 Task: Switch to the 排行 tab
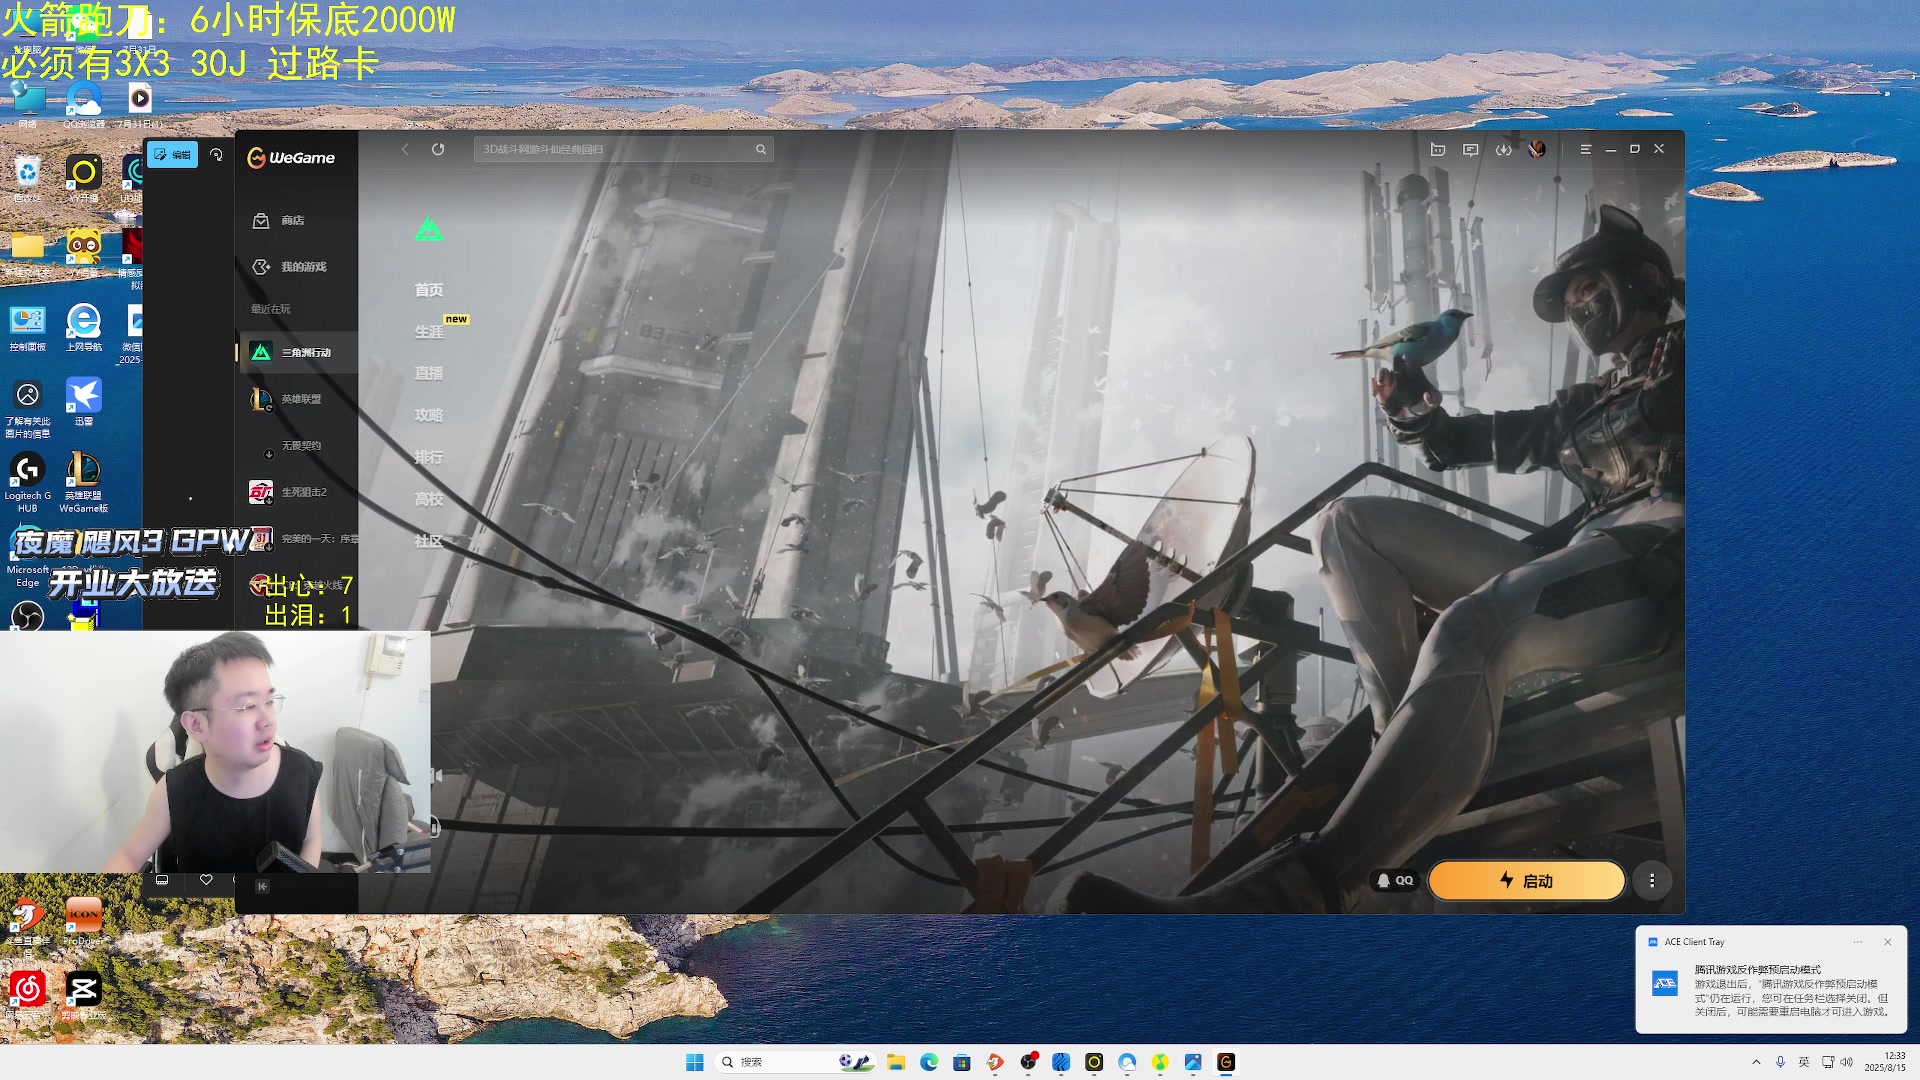click(429, 457)
